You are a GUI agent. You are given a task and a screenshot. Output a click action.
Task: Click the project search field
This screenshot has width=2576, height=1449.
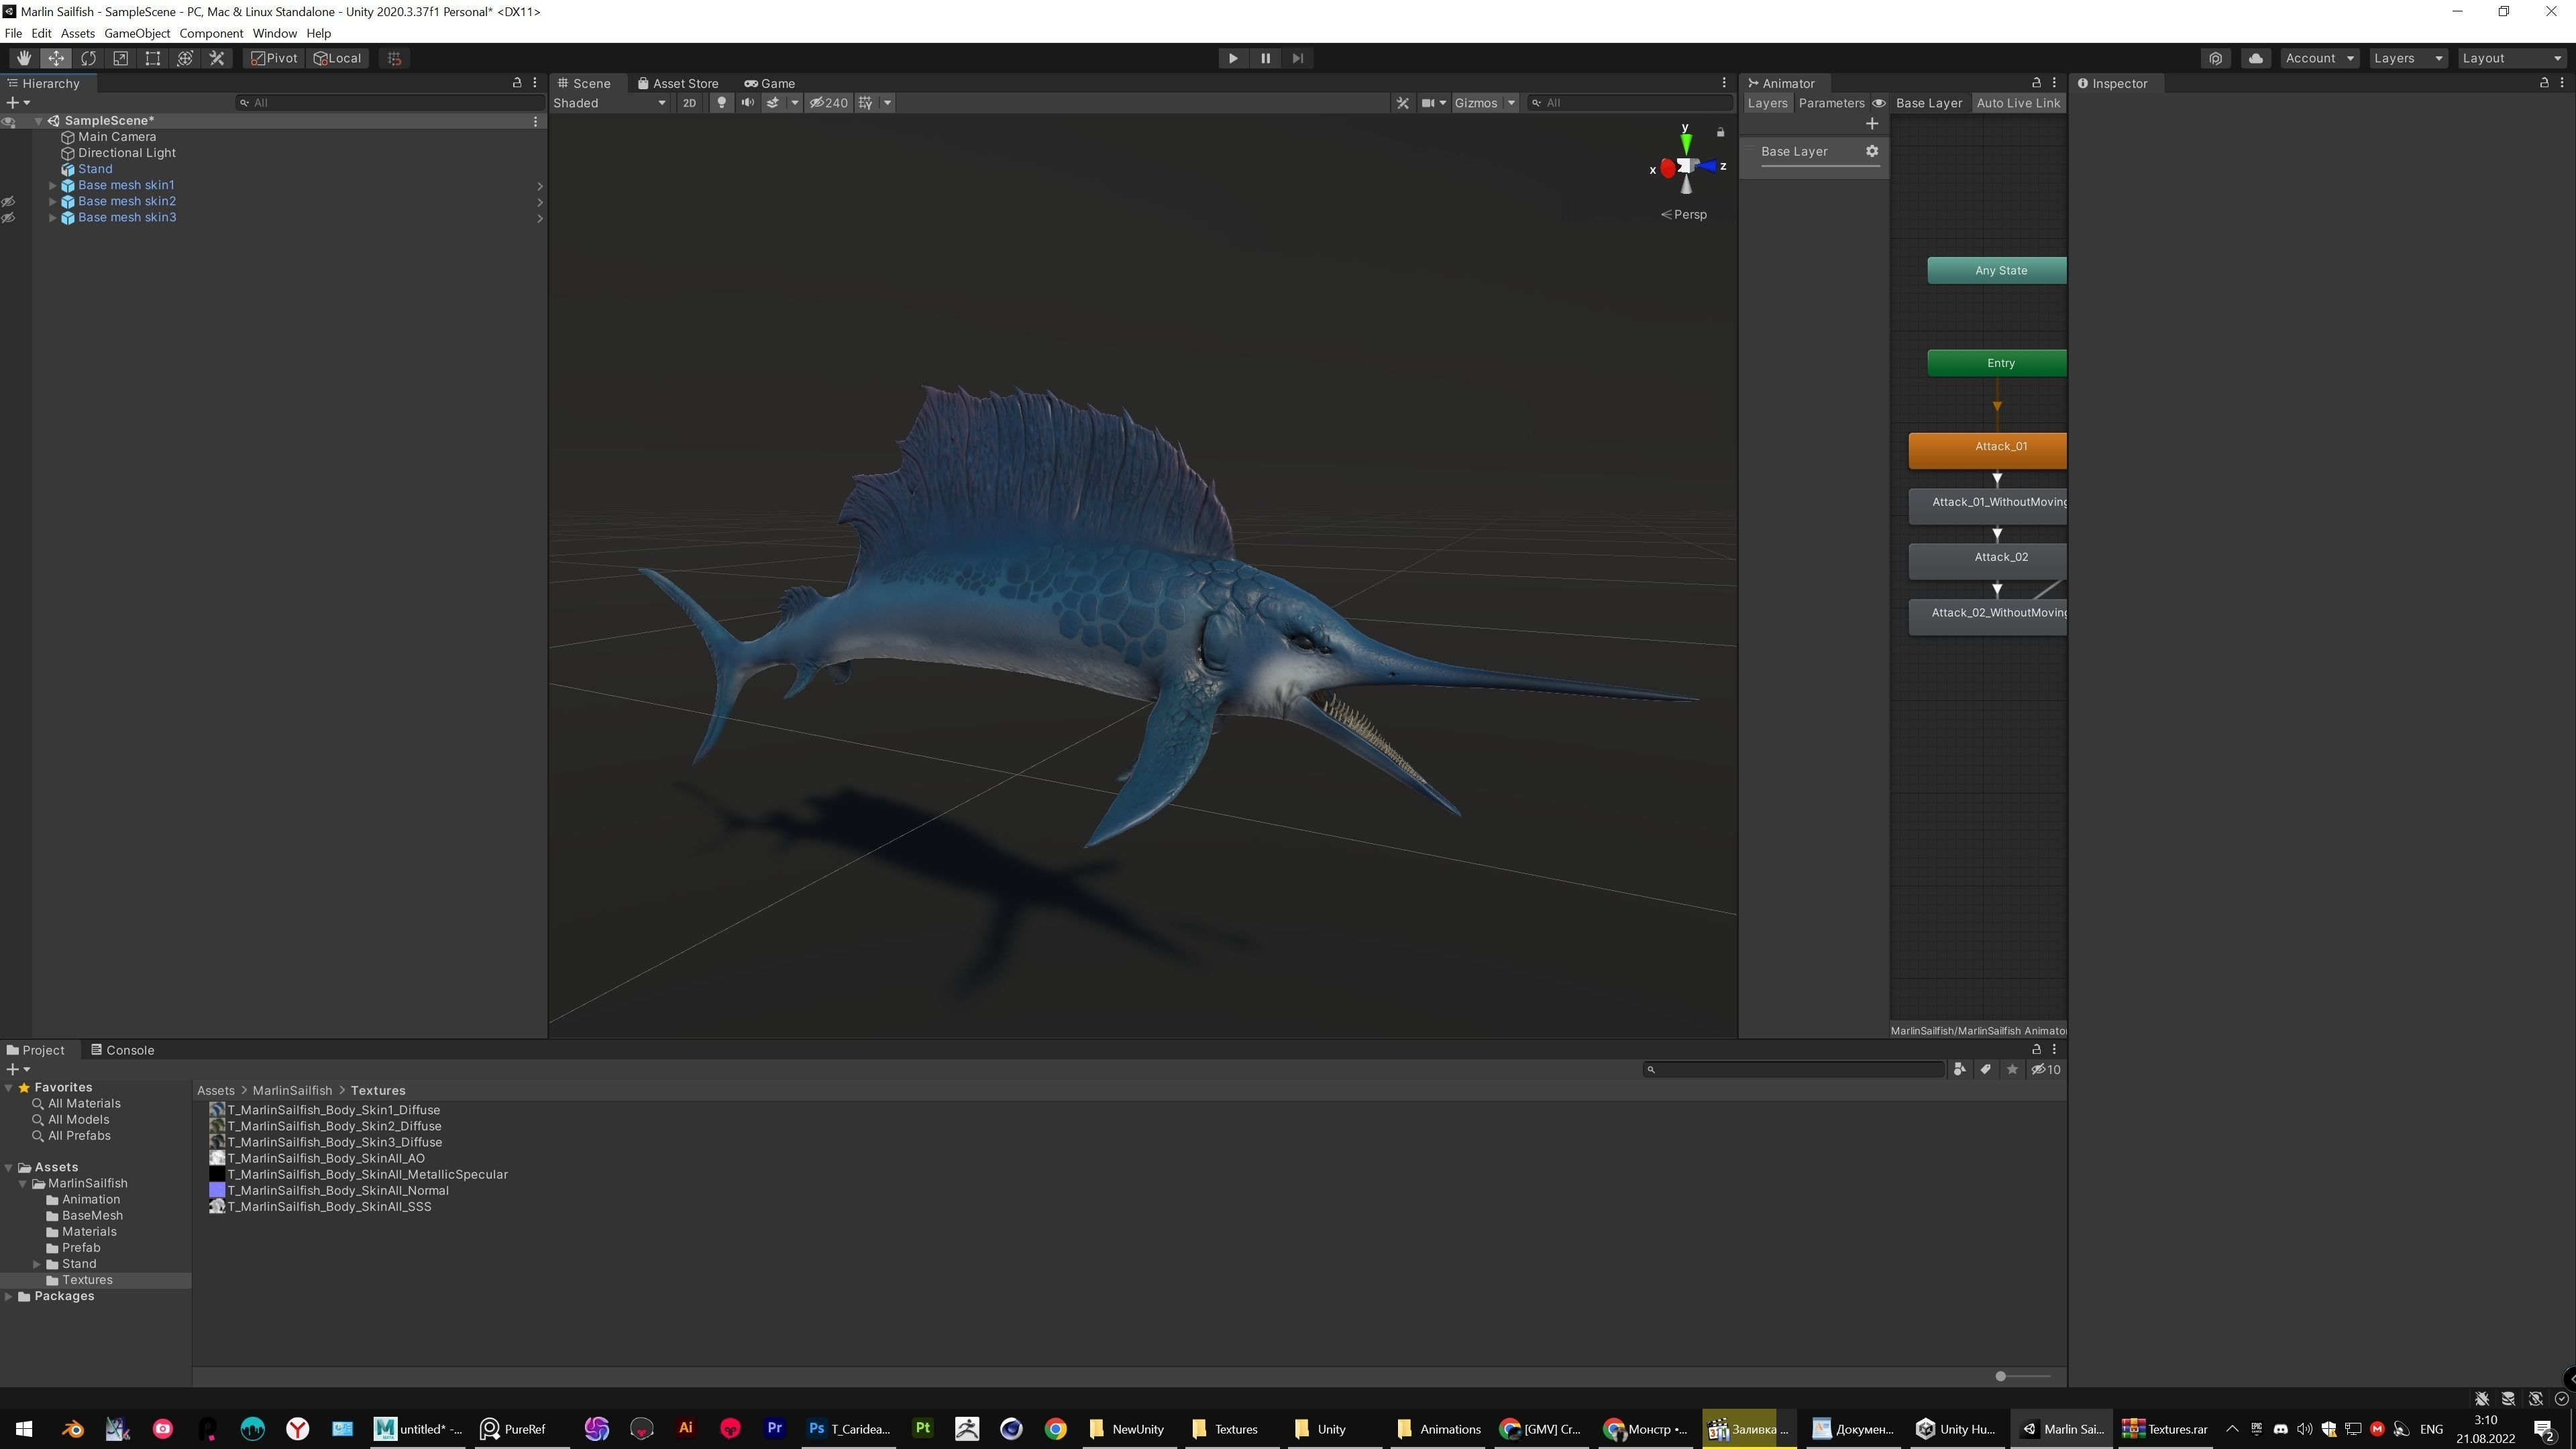click(x=1793, y=1069)
